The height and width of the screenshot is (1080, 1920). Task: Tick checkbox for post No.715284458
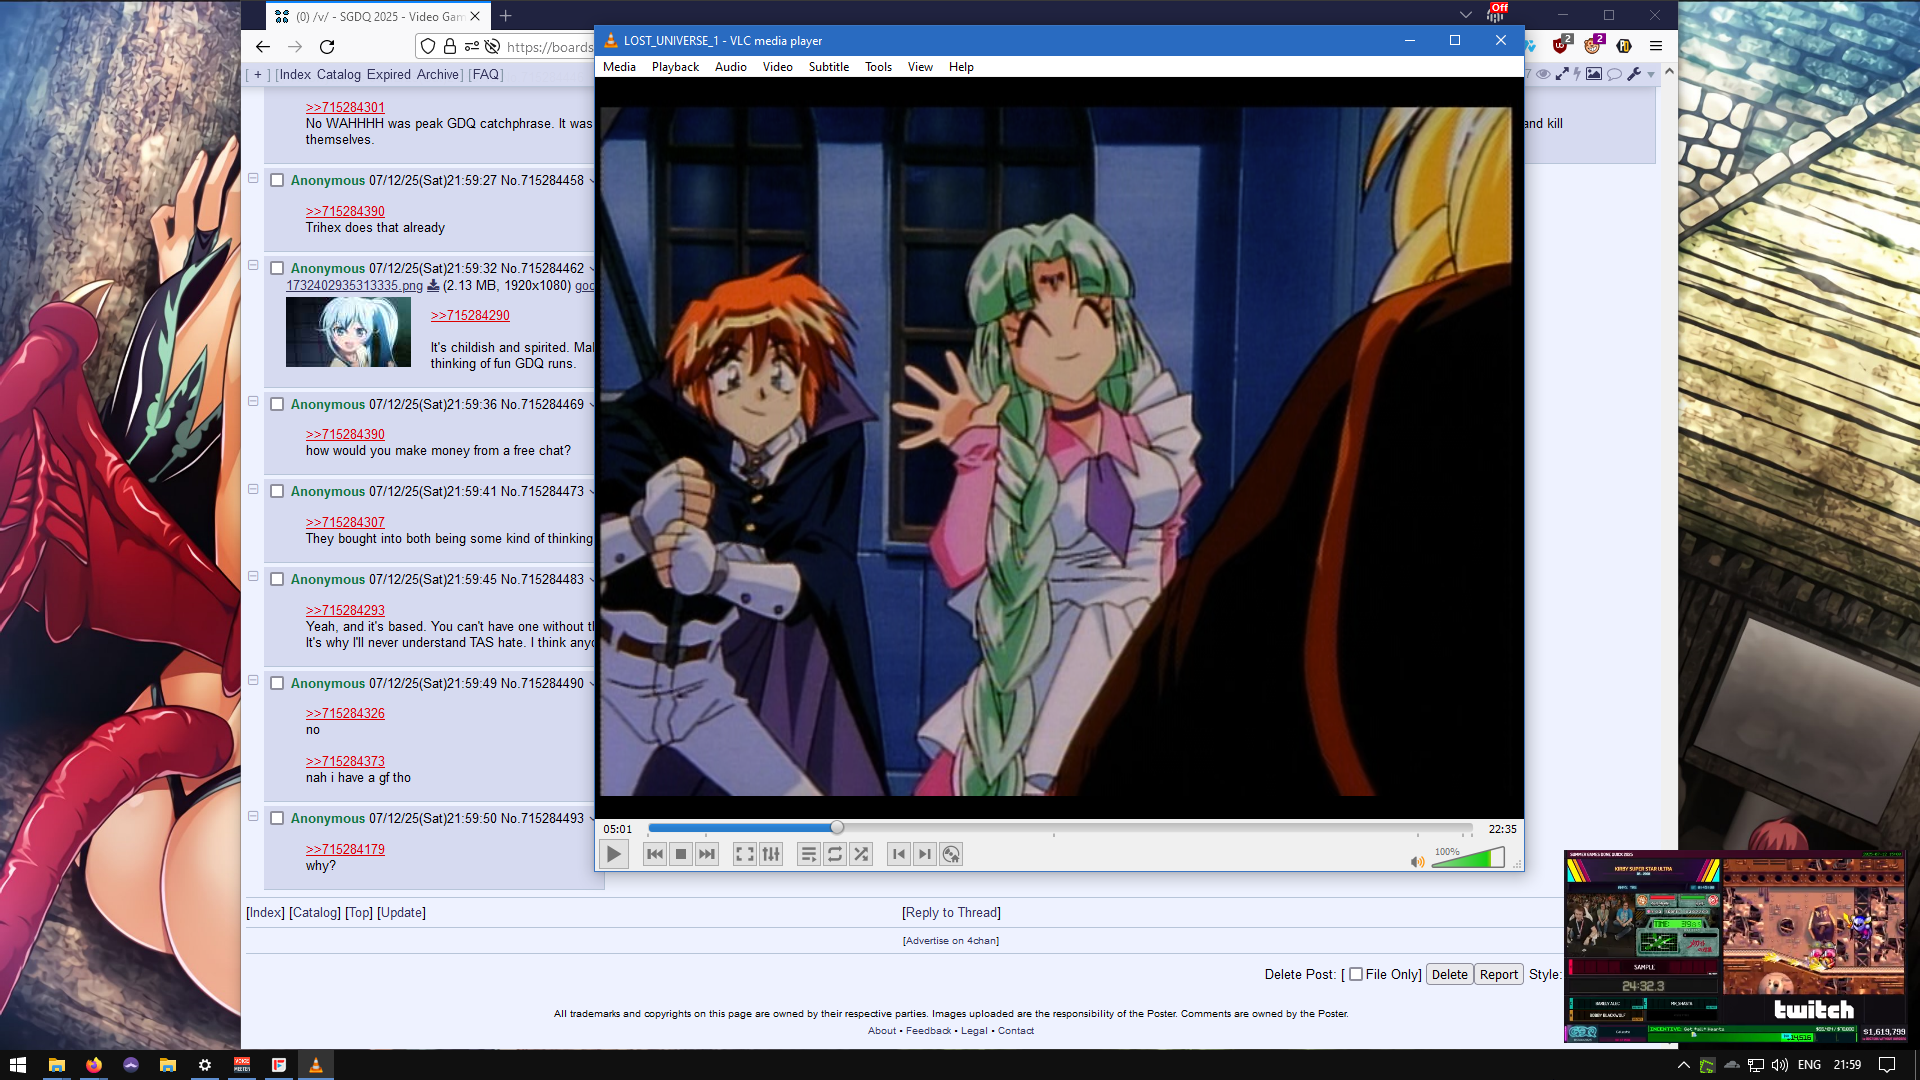click(x=277, y=181)
